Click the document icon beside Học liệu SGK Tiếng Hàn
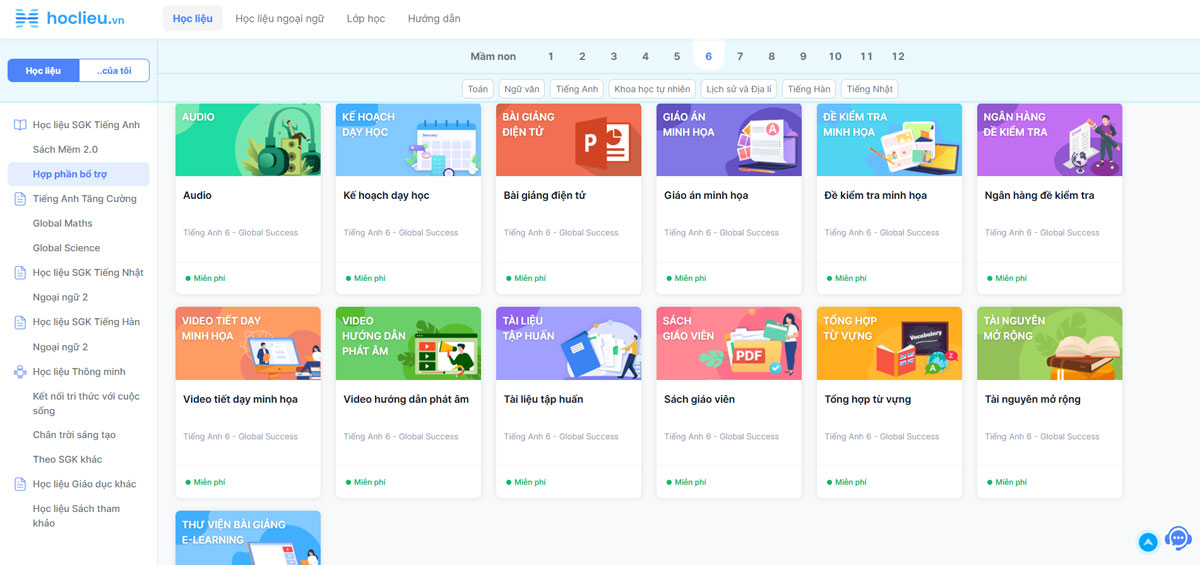 tap(20, 322)
